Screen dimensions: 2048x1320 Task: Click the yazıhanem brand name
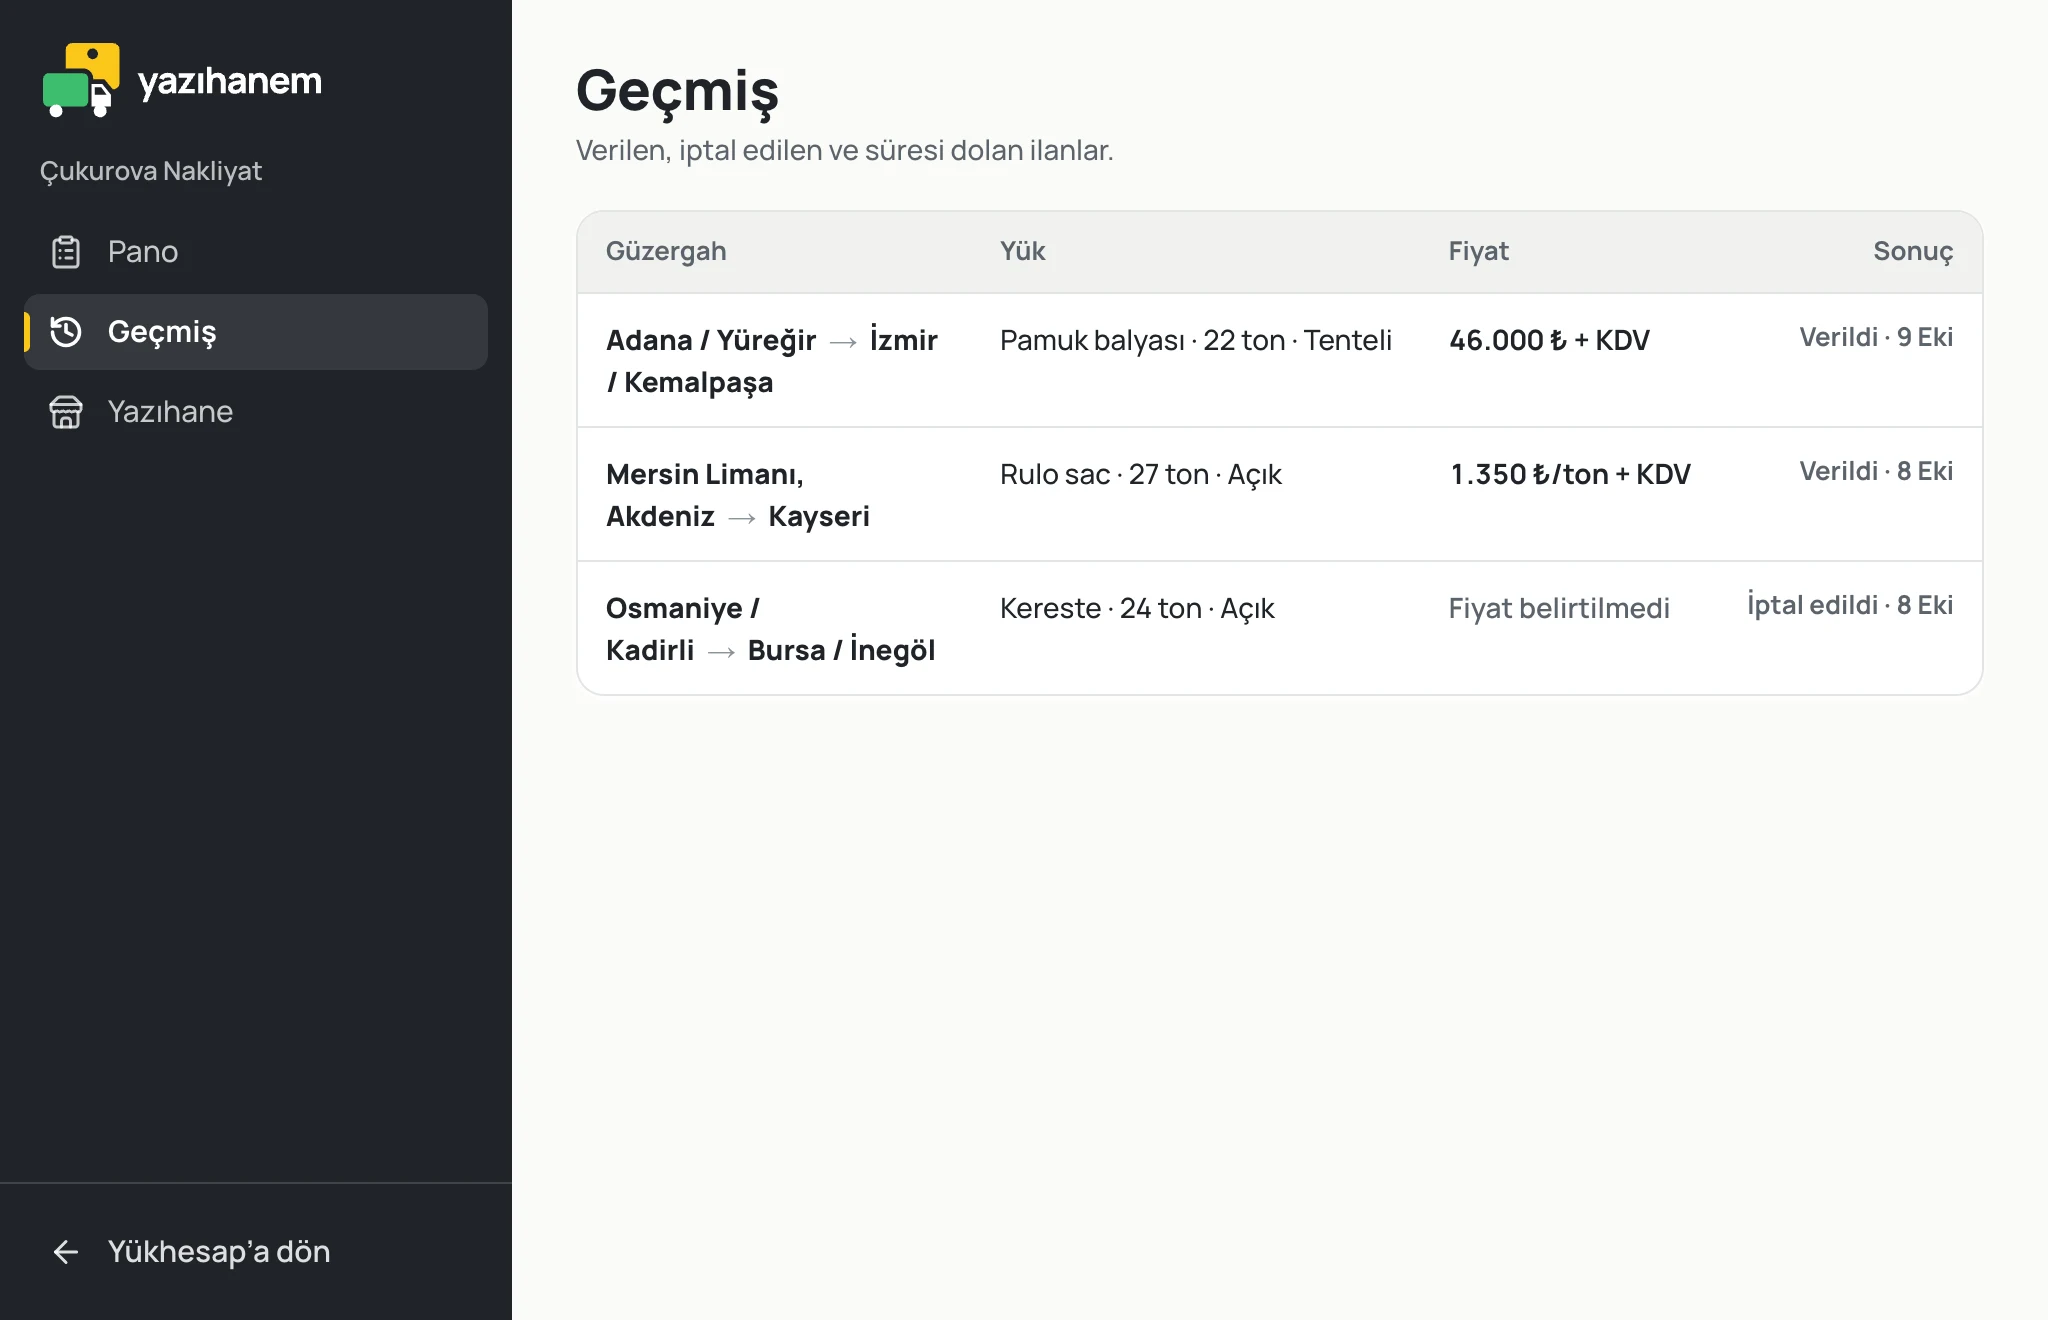click(230, 81)
